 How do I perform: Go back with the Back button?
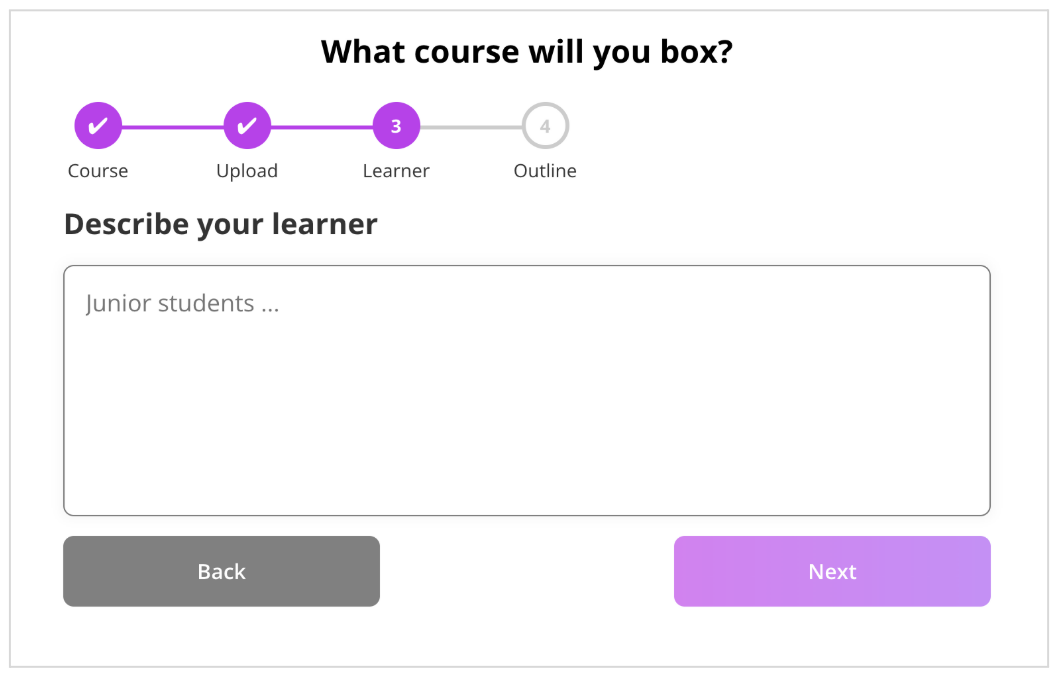221,571
